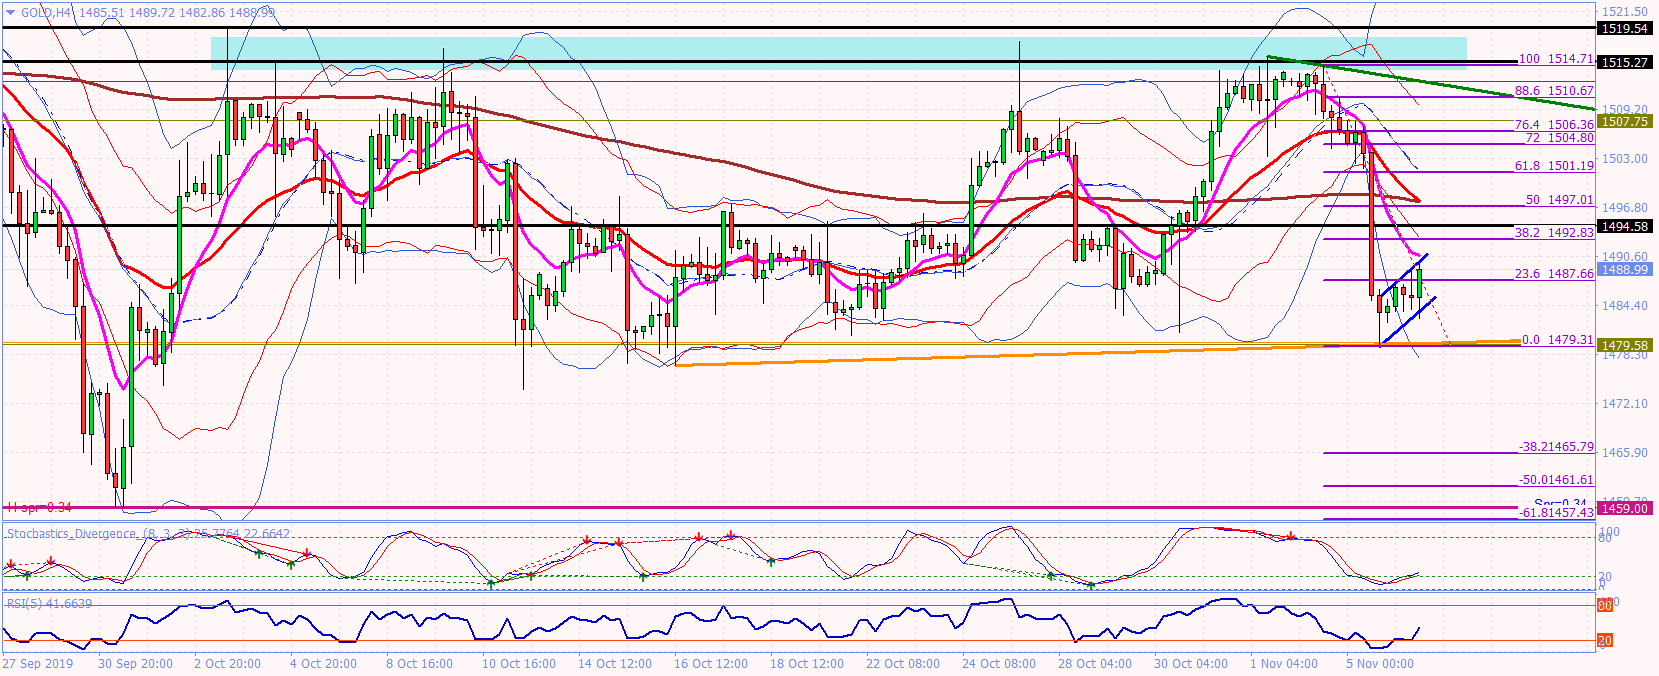This screenshot has height=676, width=1659.
Task: Click the red divergence arrow near 1 Nov
Action: tap(1291, 537)
